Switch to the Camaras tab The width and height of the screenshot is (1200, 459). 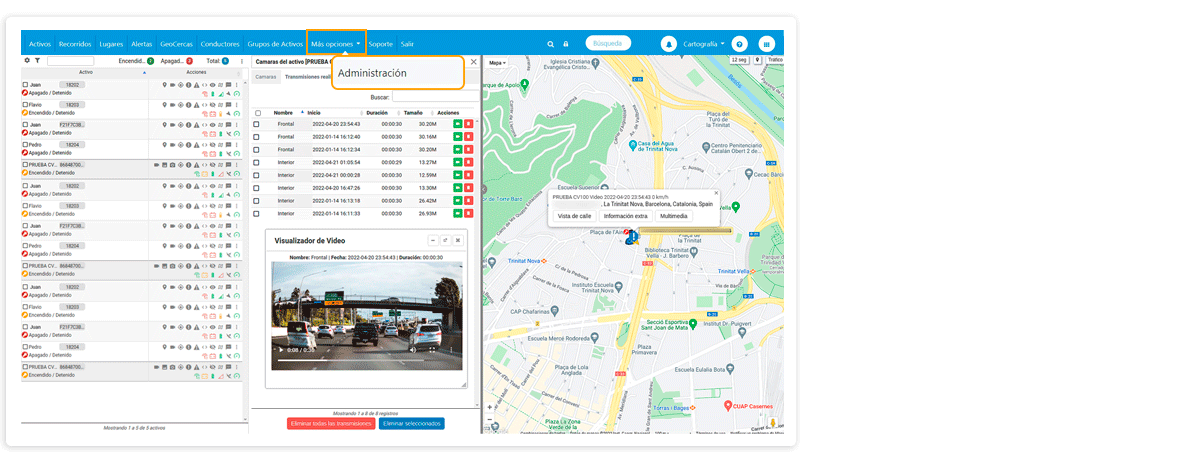tap(265, 76)
